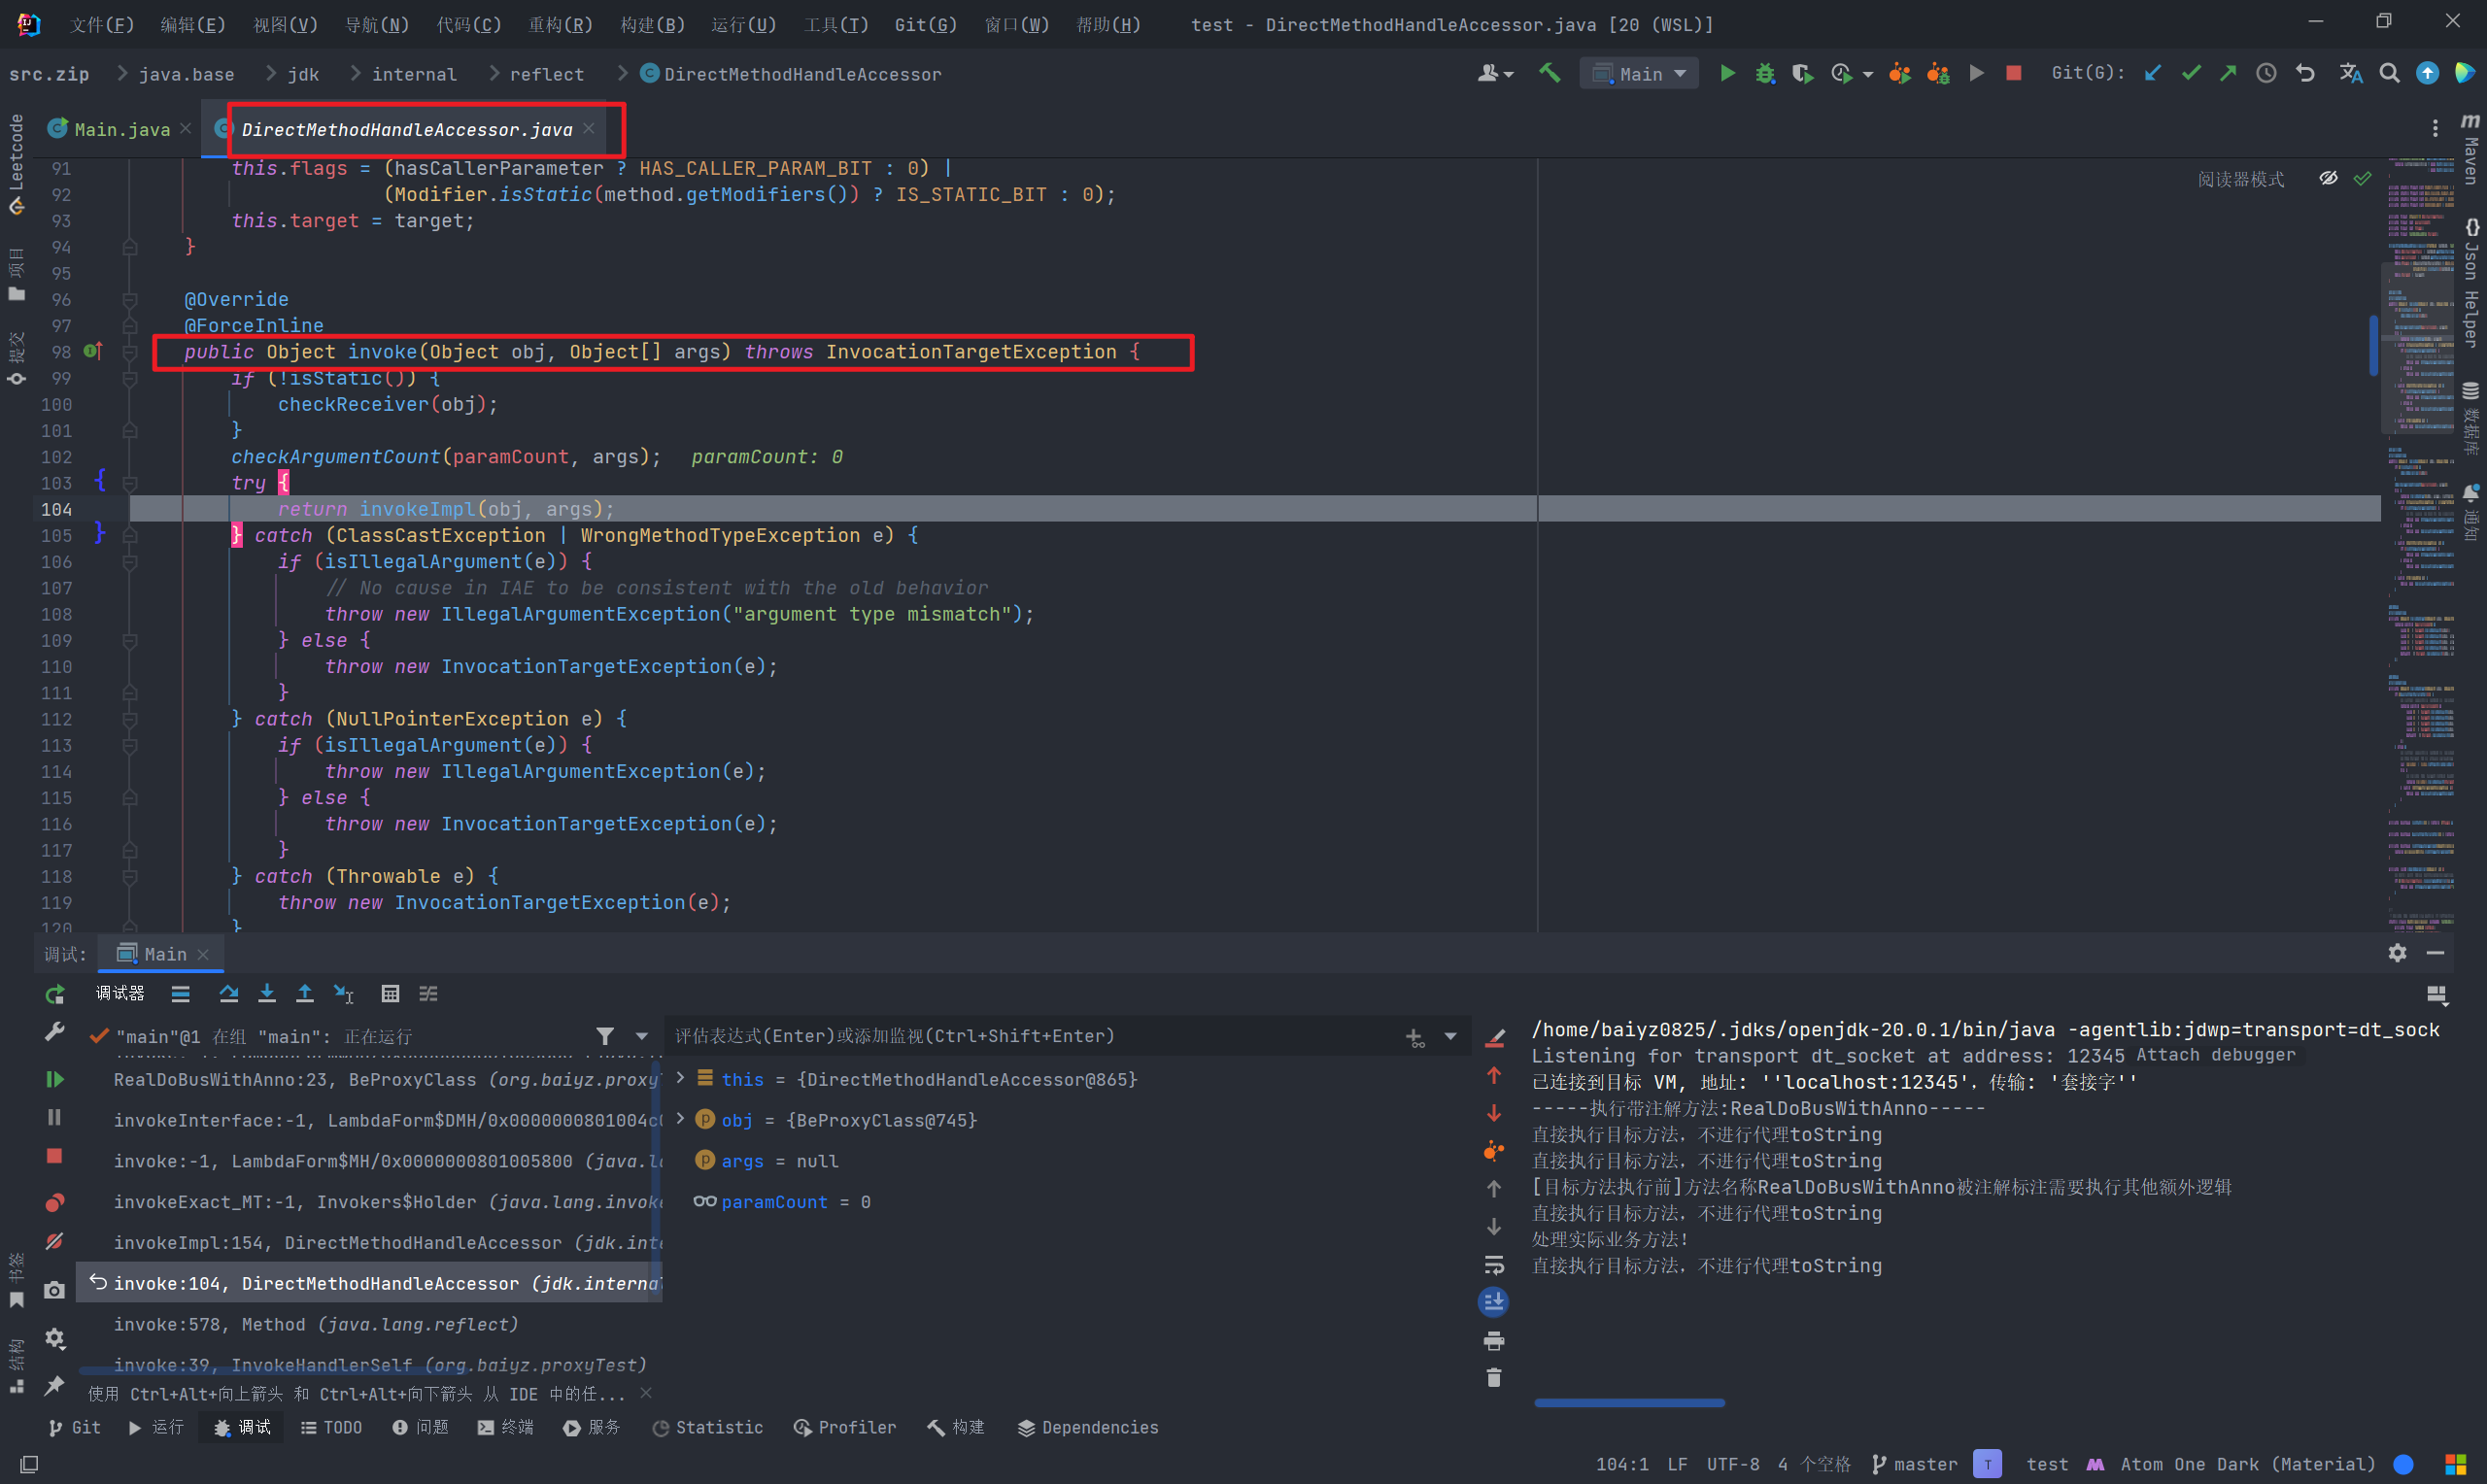Open the TODO tool window button
The image size is (2487, 1484).
click(331, 1427)
